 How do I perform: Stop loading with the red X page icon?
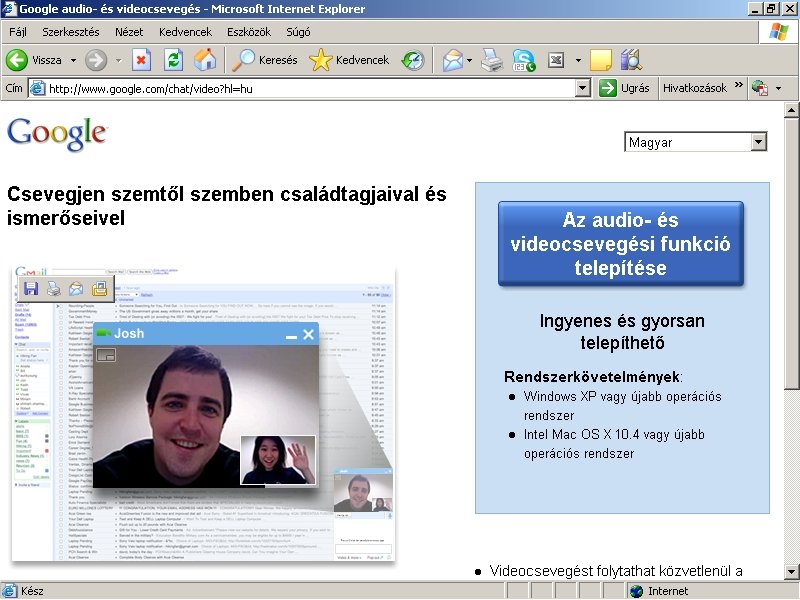[141, 60]
